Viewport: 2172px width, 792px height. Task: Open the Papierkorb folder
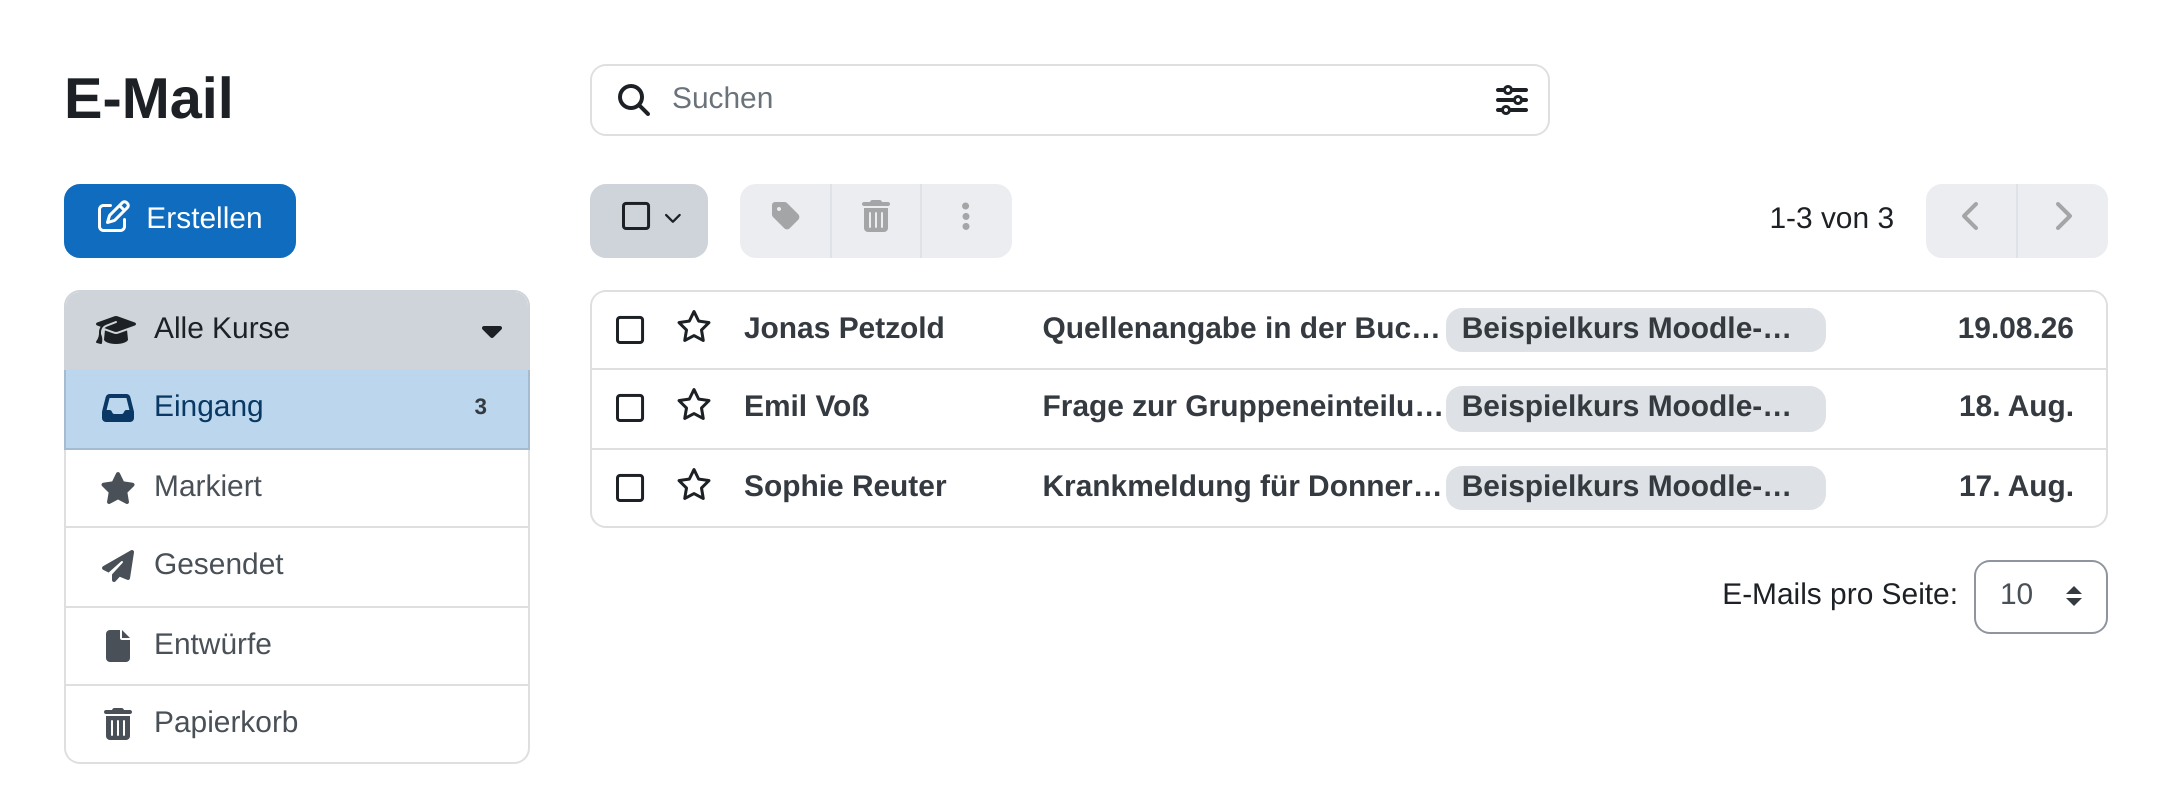coord(297,724)
